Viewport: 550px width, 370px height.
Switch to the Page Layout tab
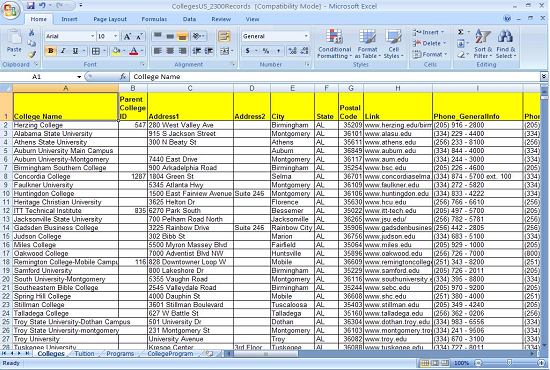point(109,19)
